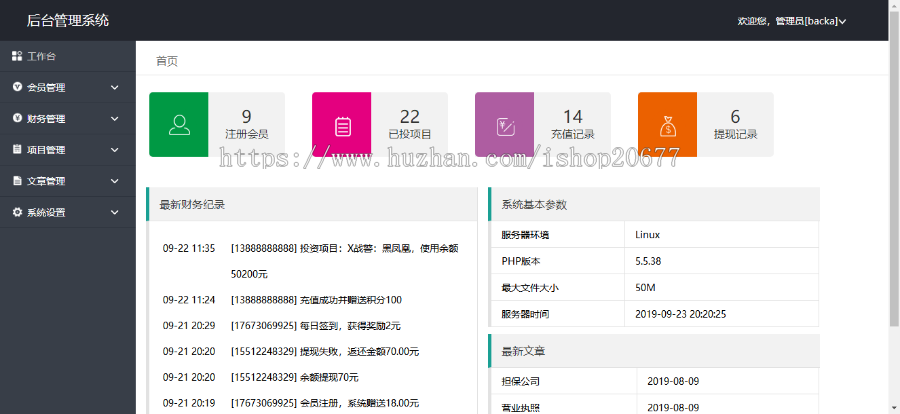This screenshot has width=900, height=414.
Task: Expand the 项目管理 menu chevron
Action: click(115, 149)
